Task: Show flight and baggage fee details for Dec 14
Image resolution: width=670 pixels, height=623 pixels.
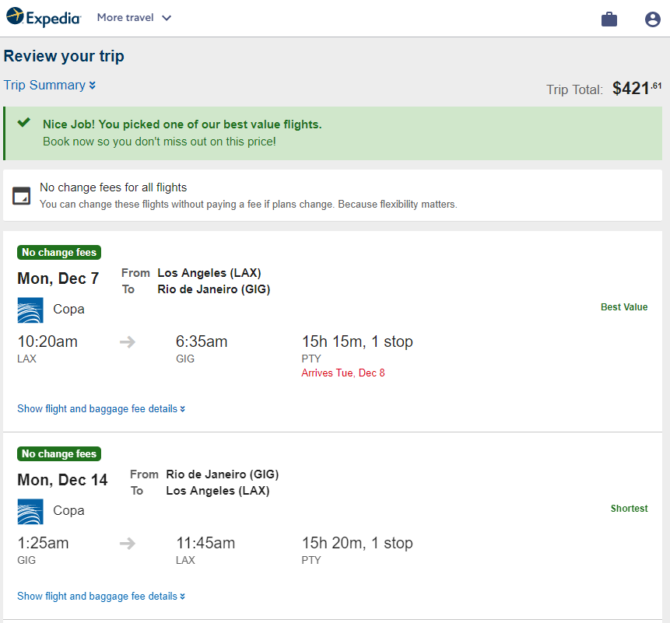Action: tap(101, 596)
